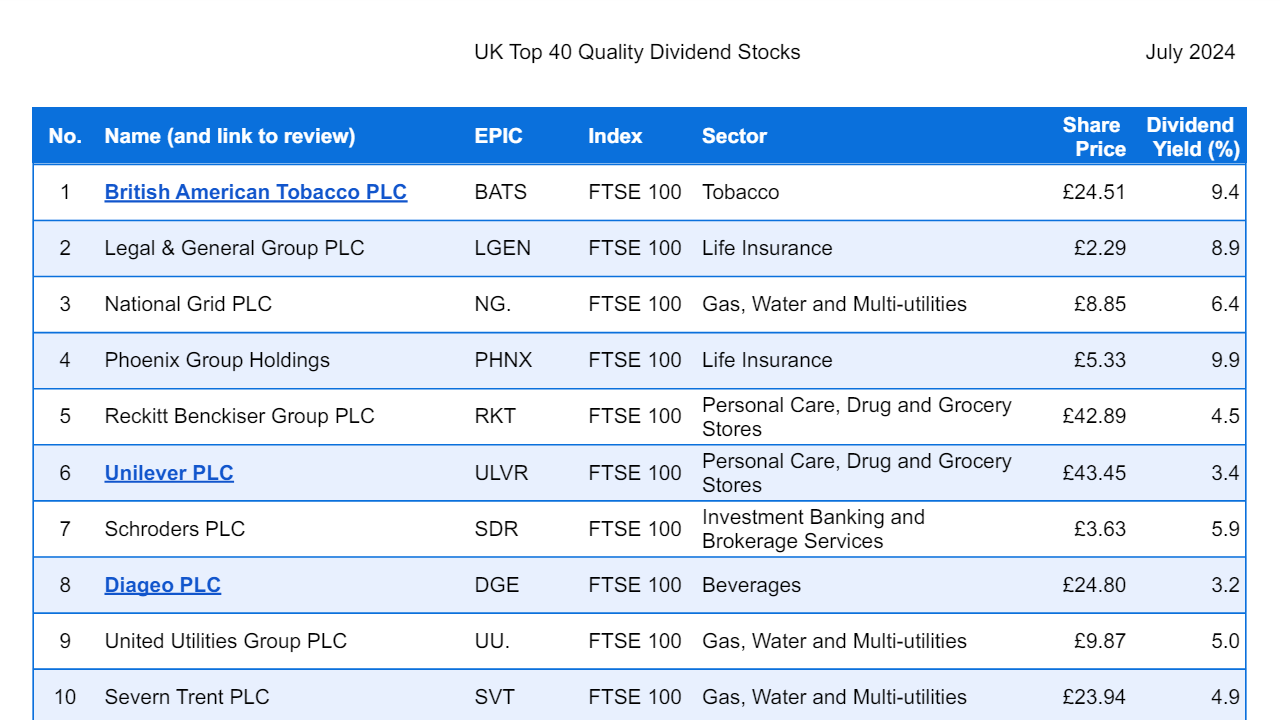Click the £24.51 share price
Screen dimensions: 1280x720
[1094, 192]
